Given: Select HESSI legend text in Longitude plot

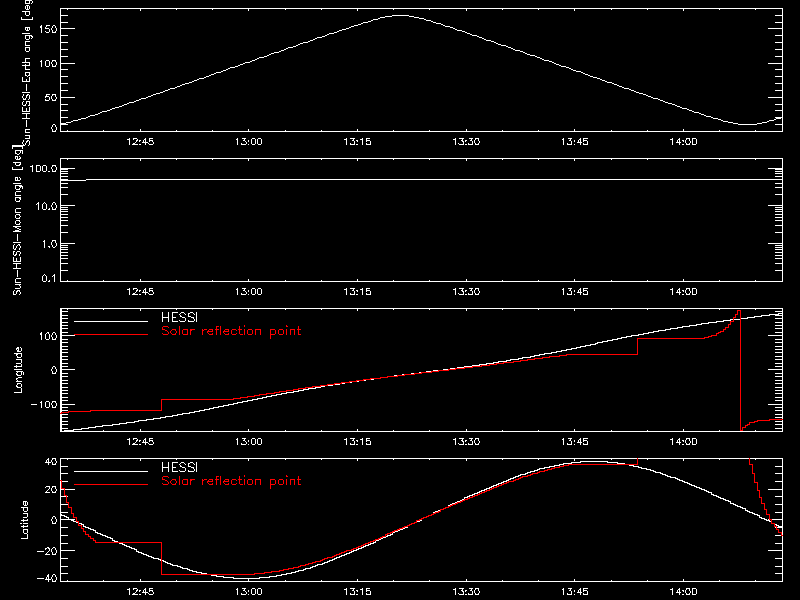Looking at the screenshot, I should pos(179,317).
